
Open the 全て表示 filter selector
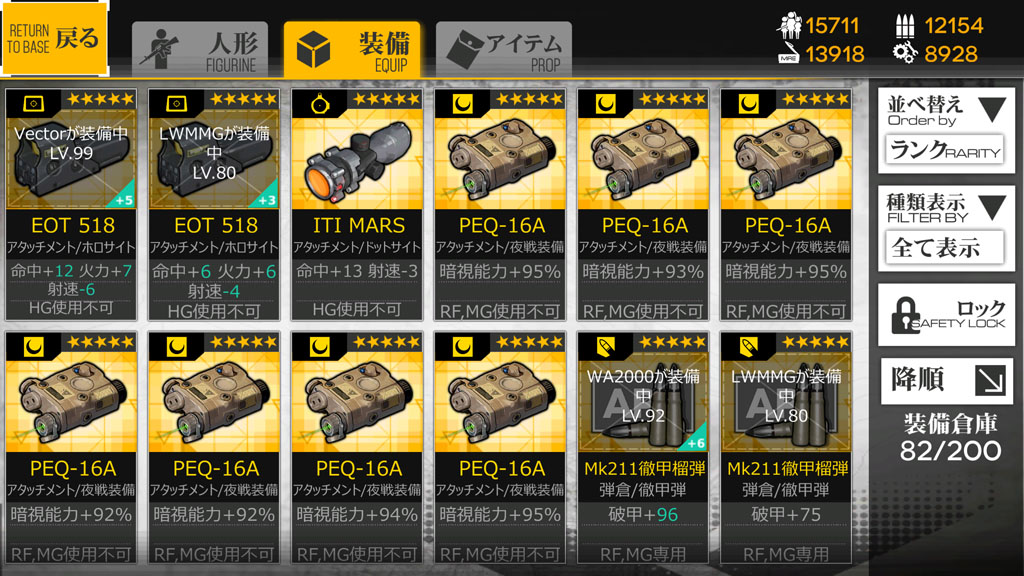tap(945, 248)
